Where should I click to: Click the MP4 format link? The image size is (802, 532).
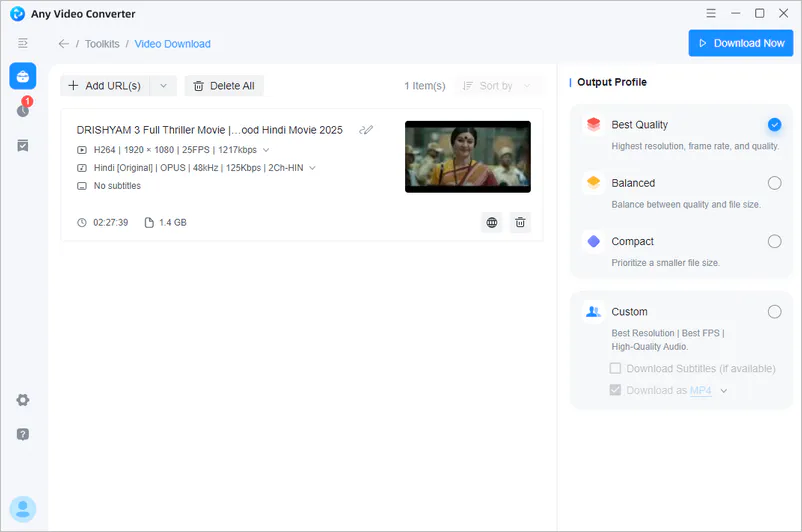700,390
